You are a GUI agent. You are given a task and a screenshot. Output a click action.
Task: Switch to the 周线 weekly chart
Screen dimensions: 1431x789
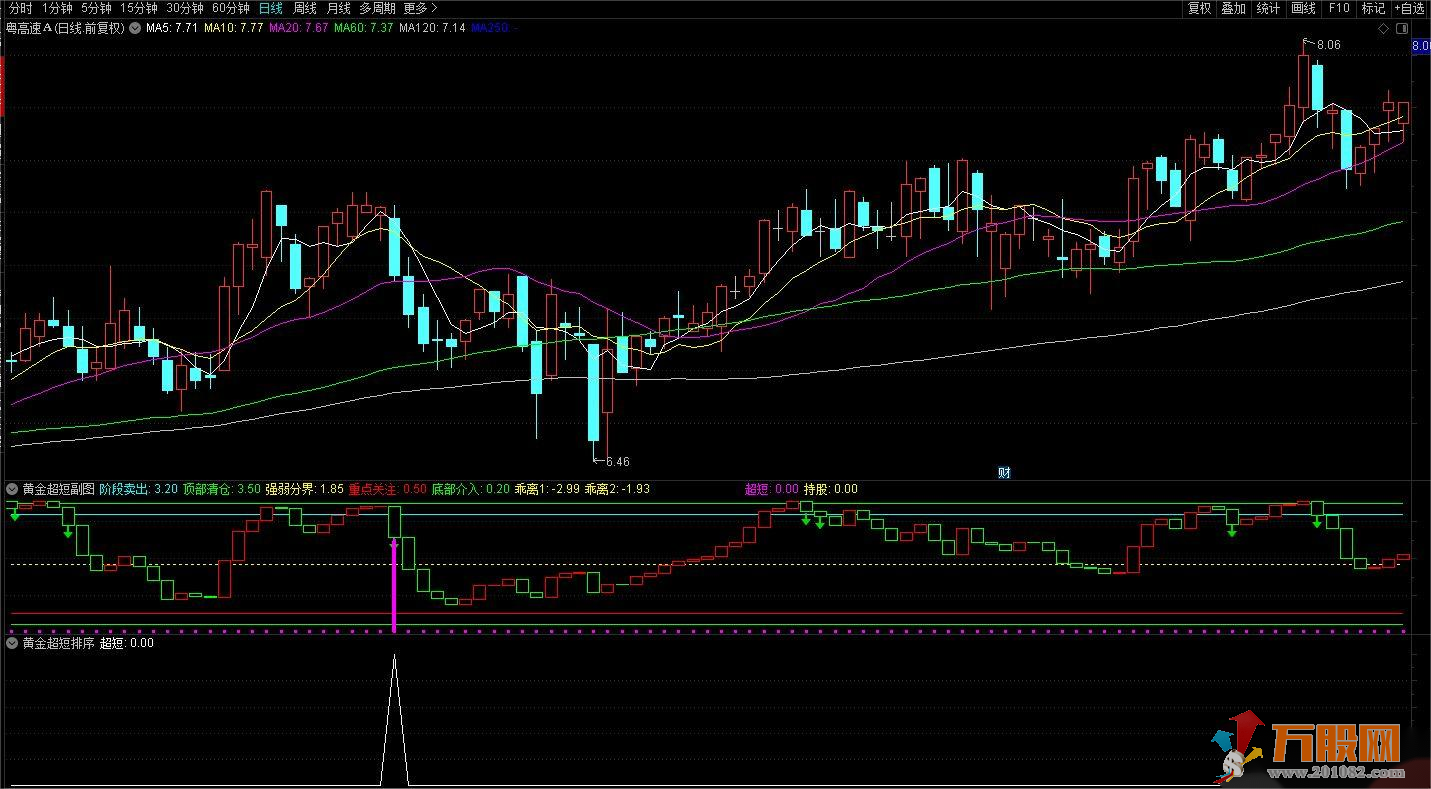(x=304, y=8)
